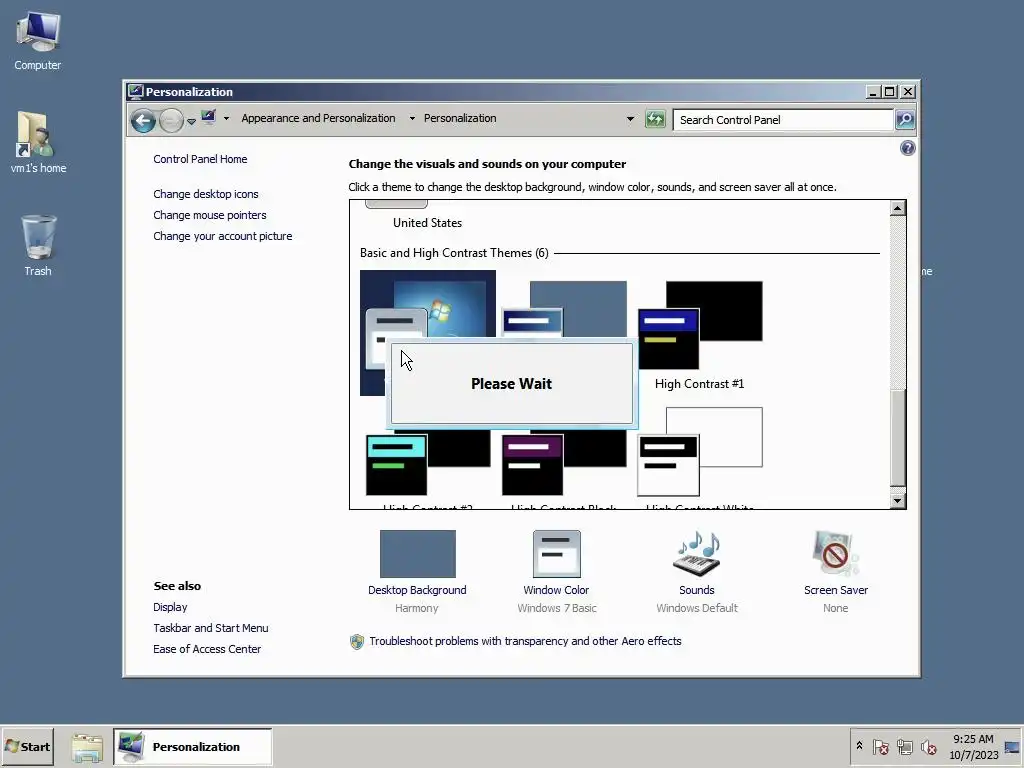Screen dimensions: 1024x768
Task: Select the Personalization breadcrumb
Action: tap(460, 118)
